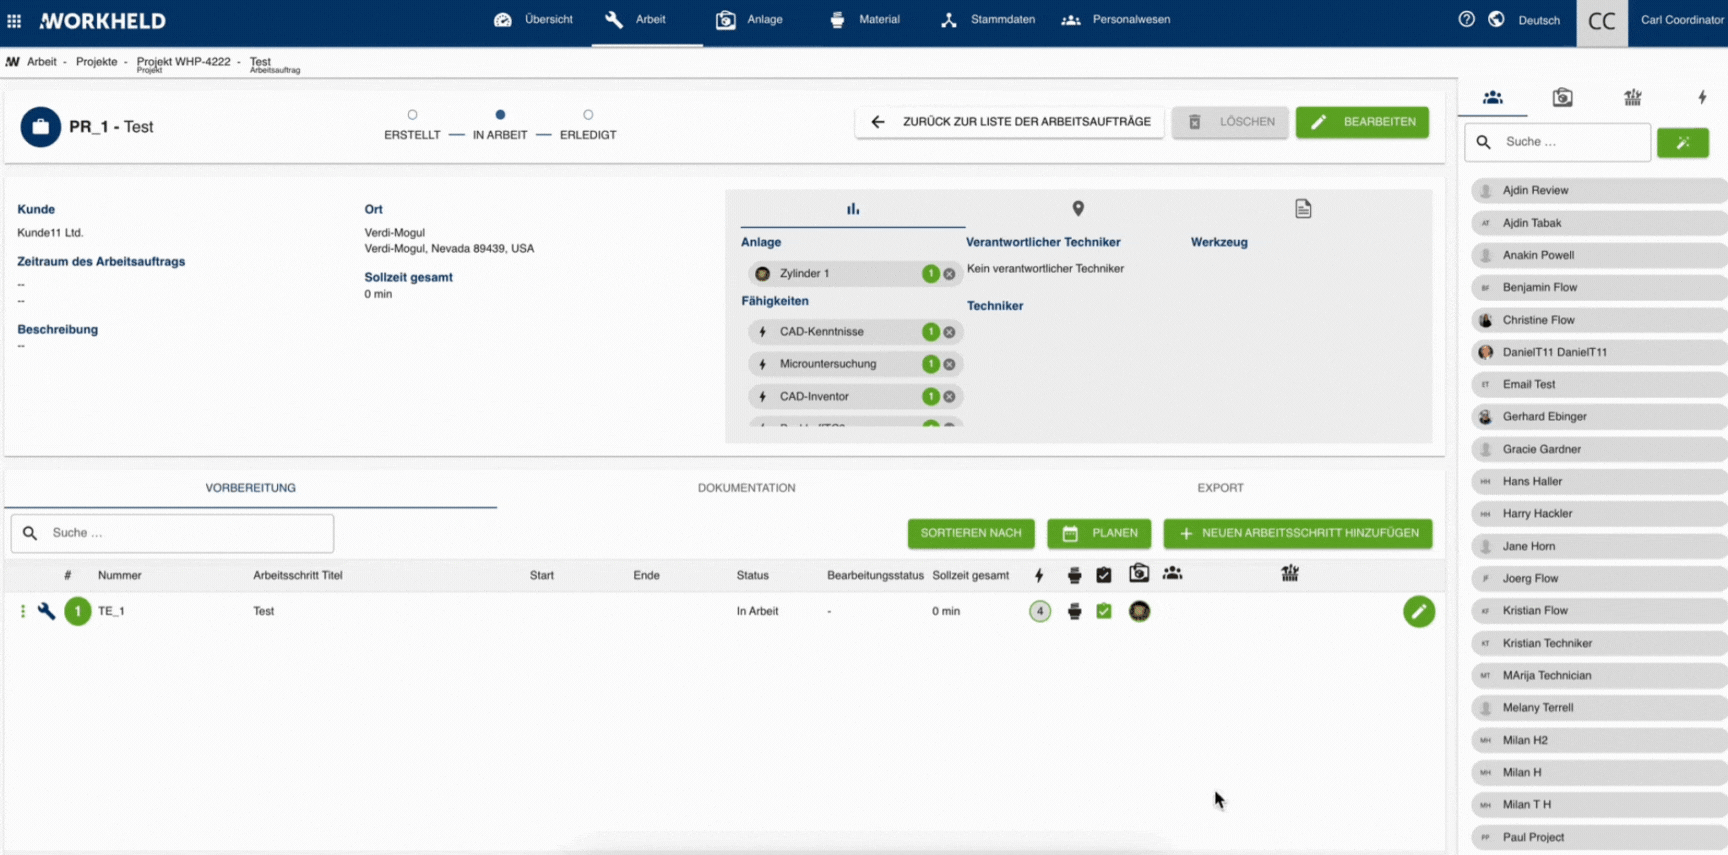
Task: Switch to the DOKUMENTATION tab
Action: [746, 488]
